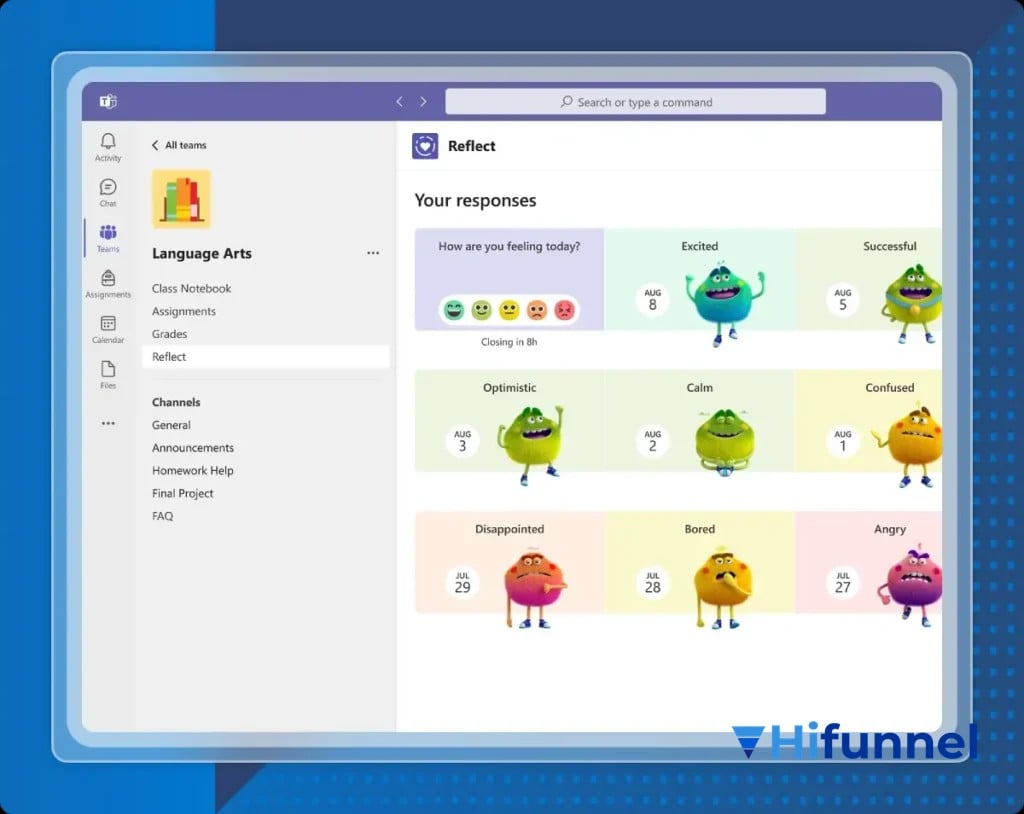Open Class Notebook tab
This screenshot has height=814, width=1024.
(191, 288)
